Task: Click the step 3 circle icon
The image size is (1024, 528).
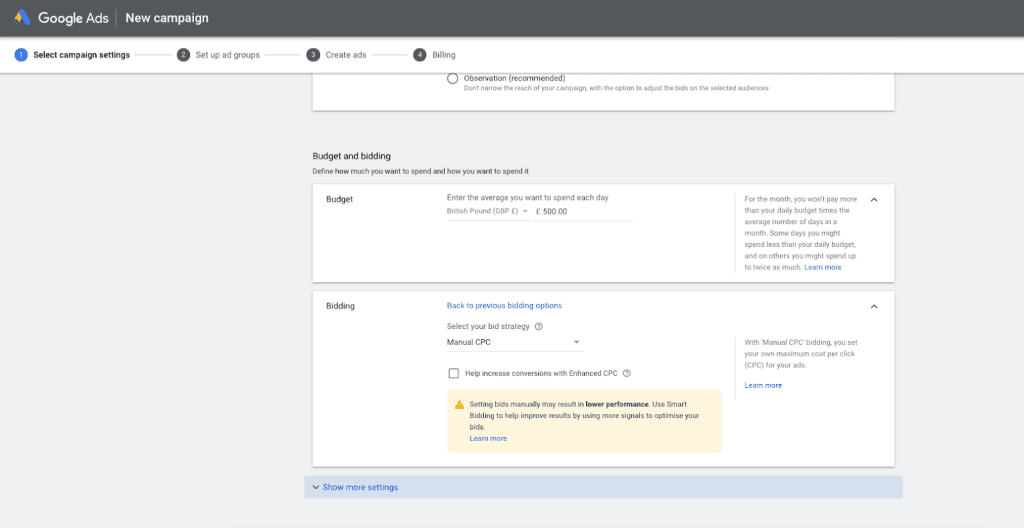Action: pyautogui.click(x=313, y=55)
